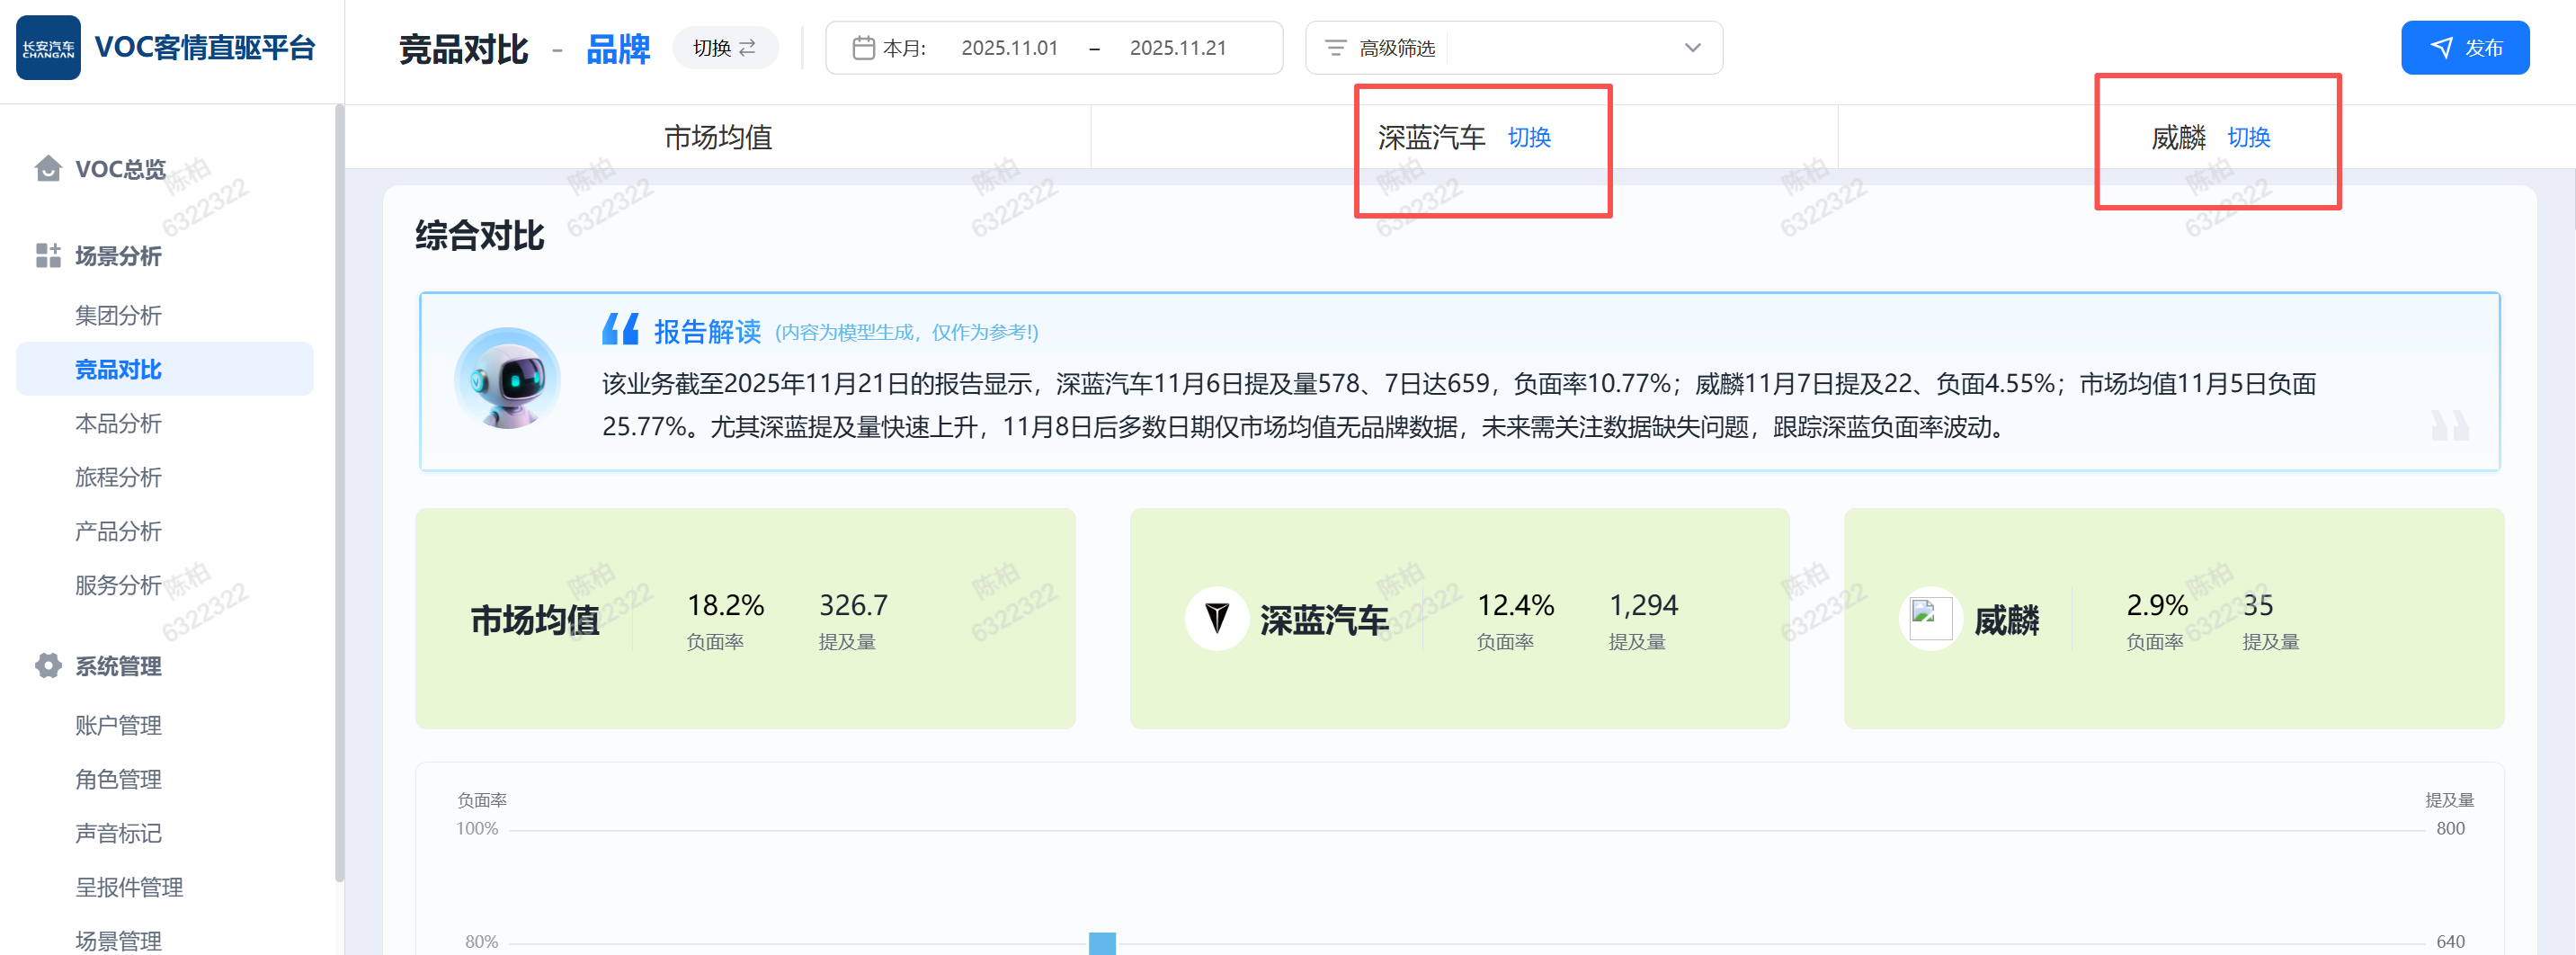Open the end date 2025.11.21 field
The width and height of the screenshot is (2576, 955).
click(x=1177, y=48)
